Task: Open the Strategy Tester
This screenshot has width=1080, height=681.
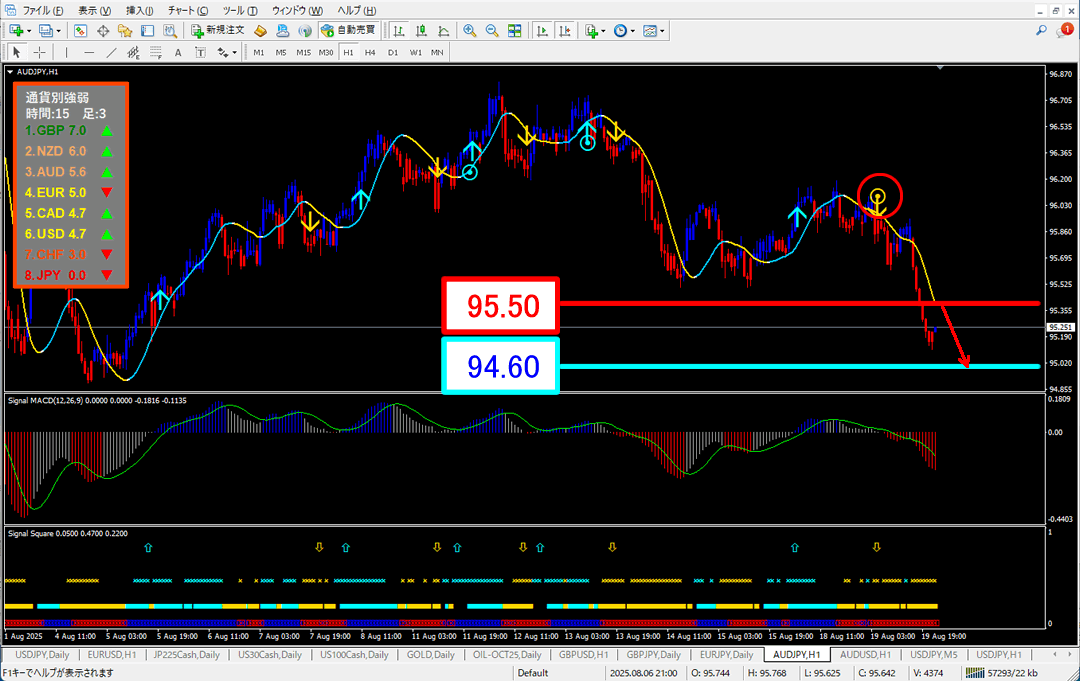Action: coord(170,31)
